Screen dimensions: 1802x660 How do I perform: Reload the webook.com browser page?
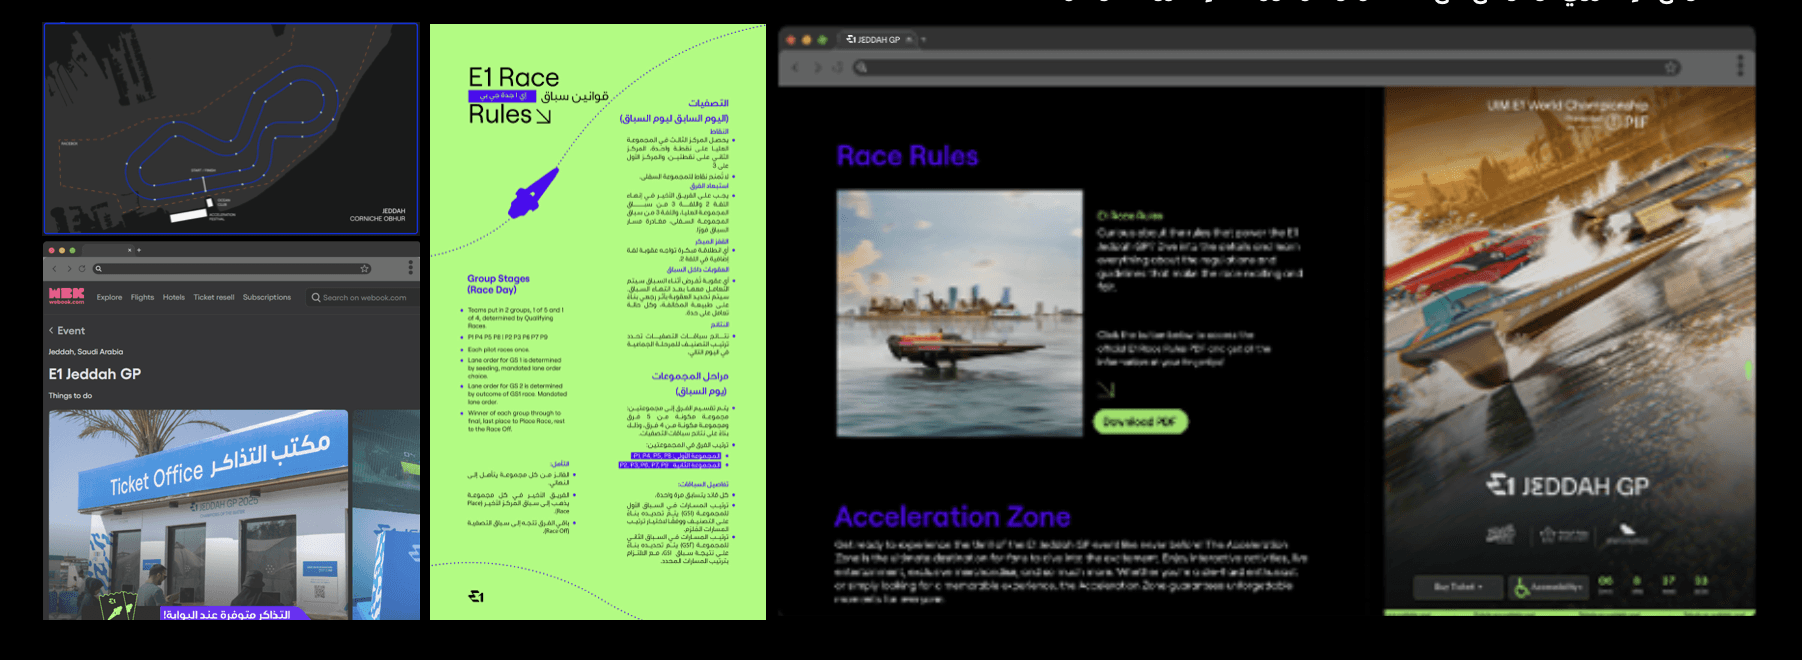pyautogui.click(x=82, y=268)
